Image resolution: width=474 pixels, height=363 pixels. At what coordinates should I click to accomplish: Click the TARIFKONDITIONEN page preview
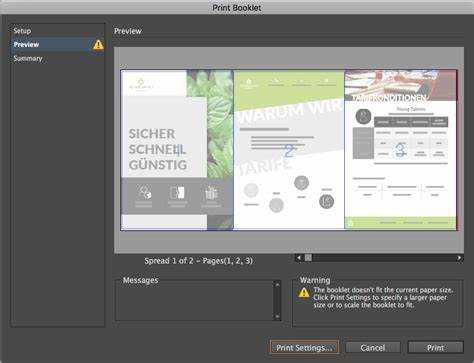(x=400, y=150)
